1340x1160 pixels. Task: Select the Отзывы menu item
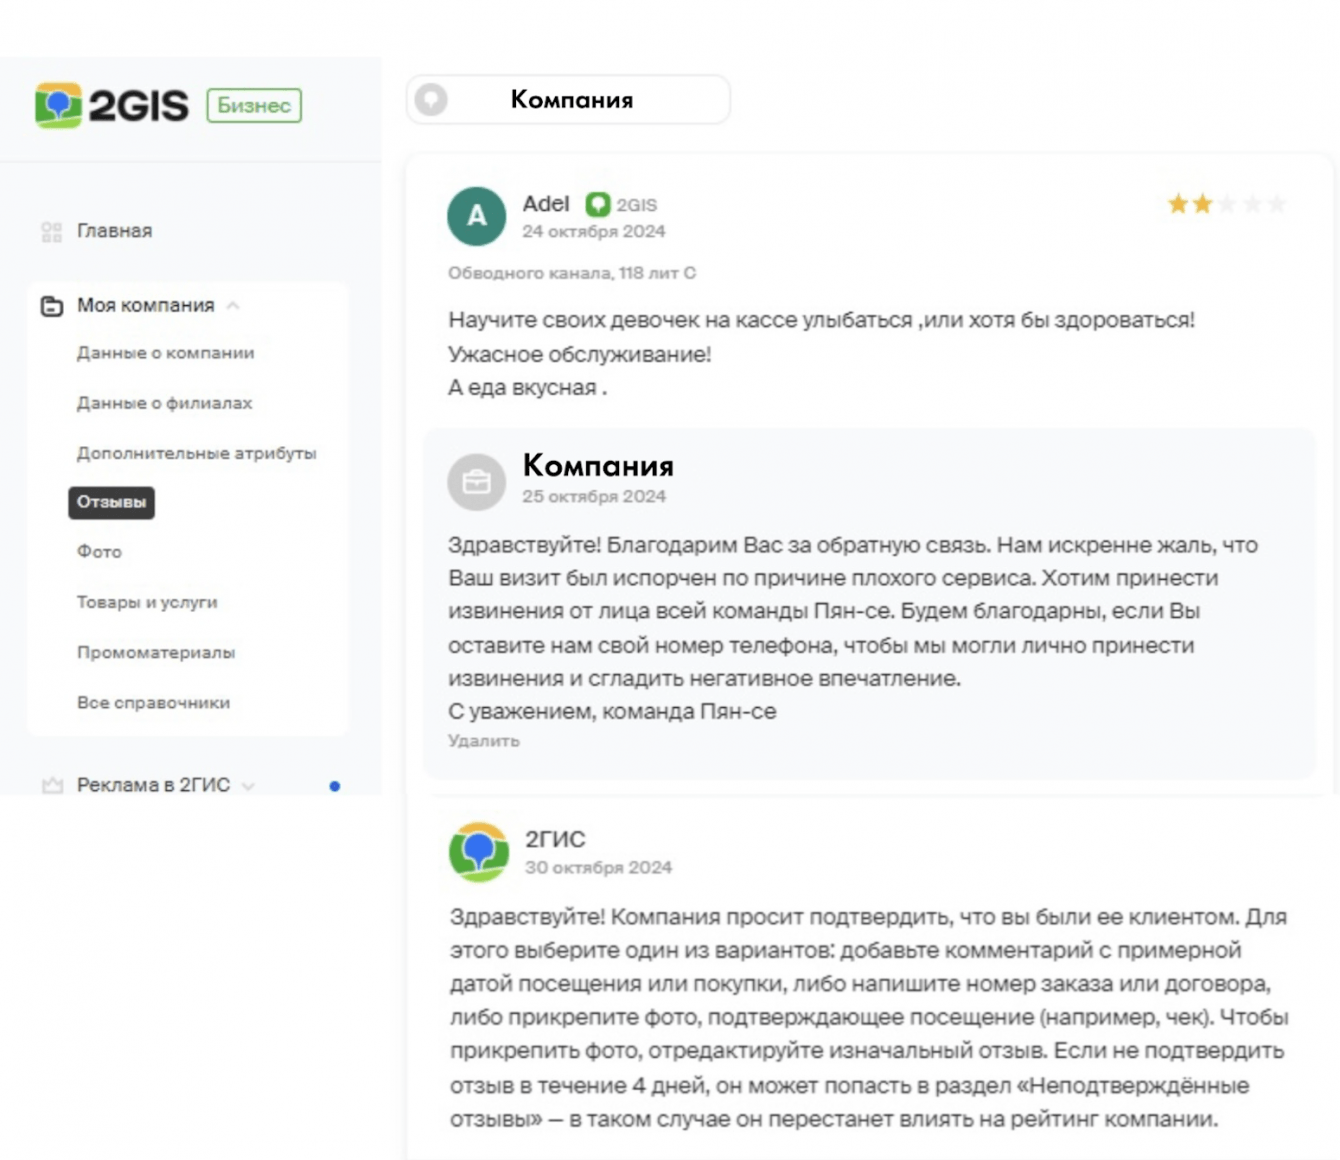point(111,502)
